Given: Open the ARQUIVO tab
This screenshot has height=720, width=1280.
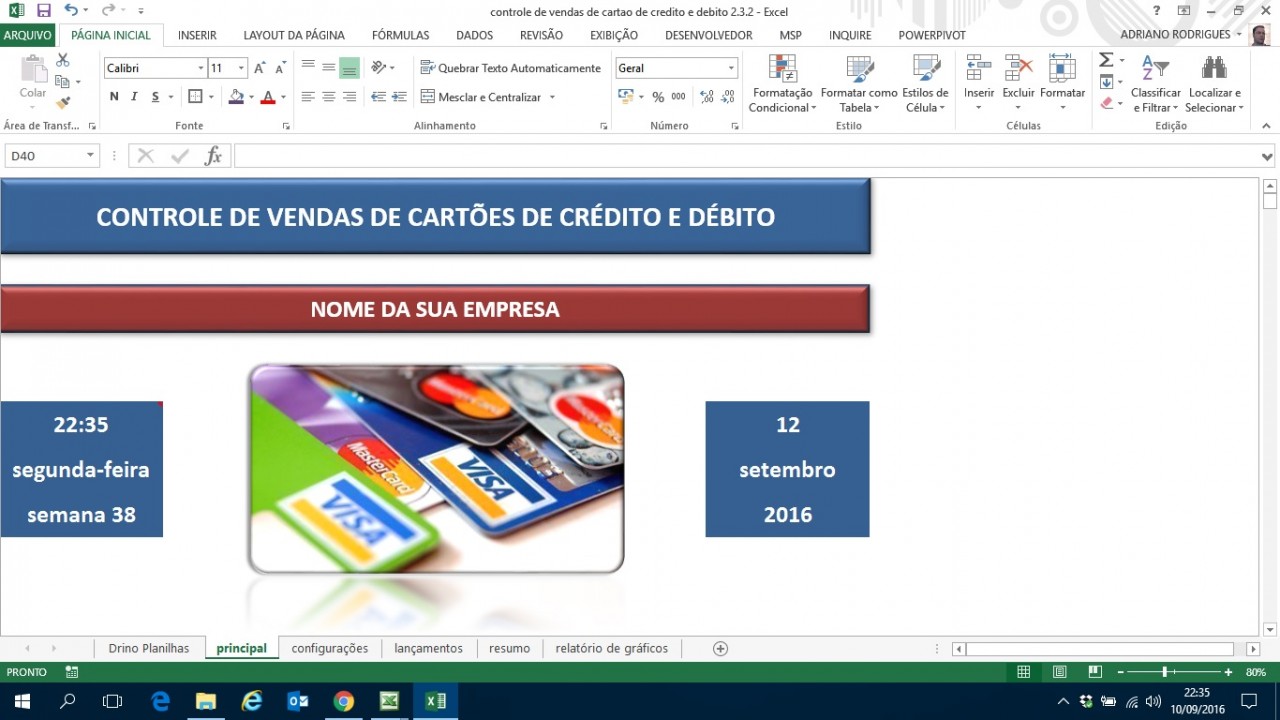Looking at the screenshot, I should click(28, 35).
